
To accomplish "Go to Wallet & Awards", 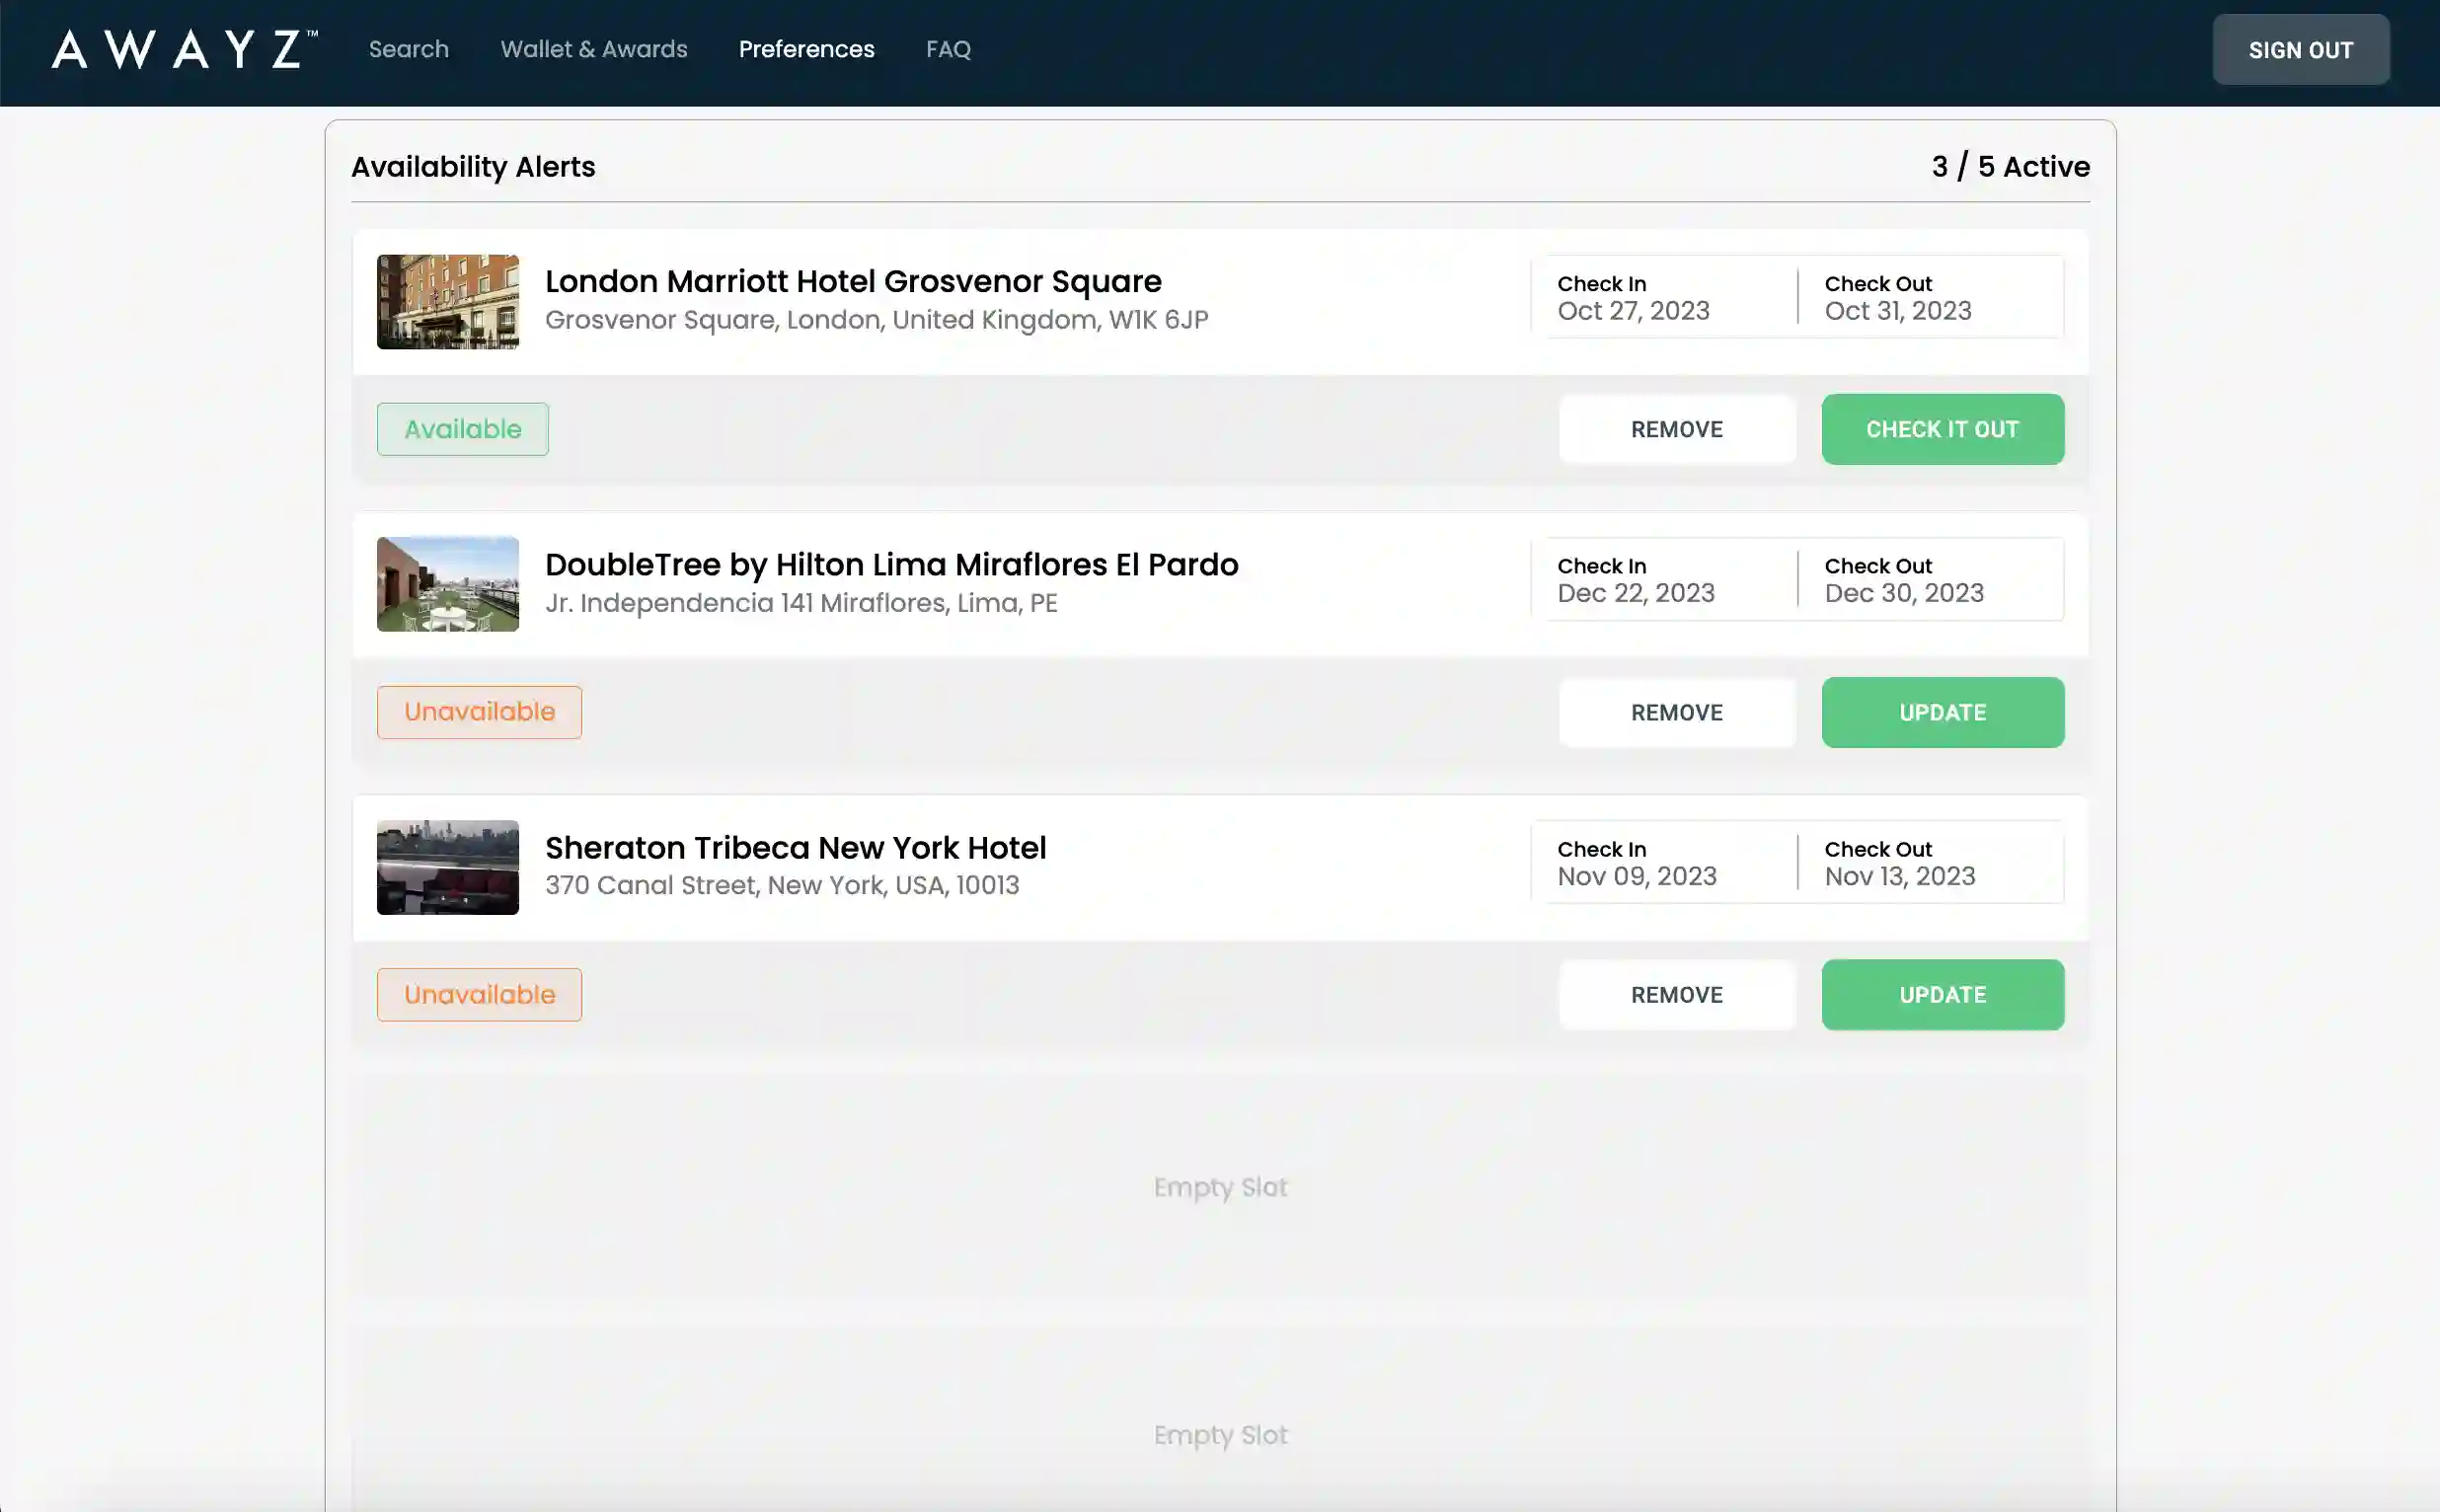I will pyautogui.click(x=594, y=49).
